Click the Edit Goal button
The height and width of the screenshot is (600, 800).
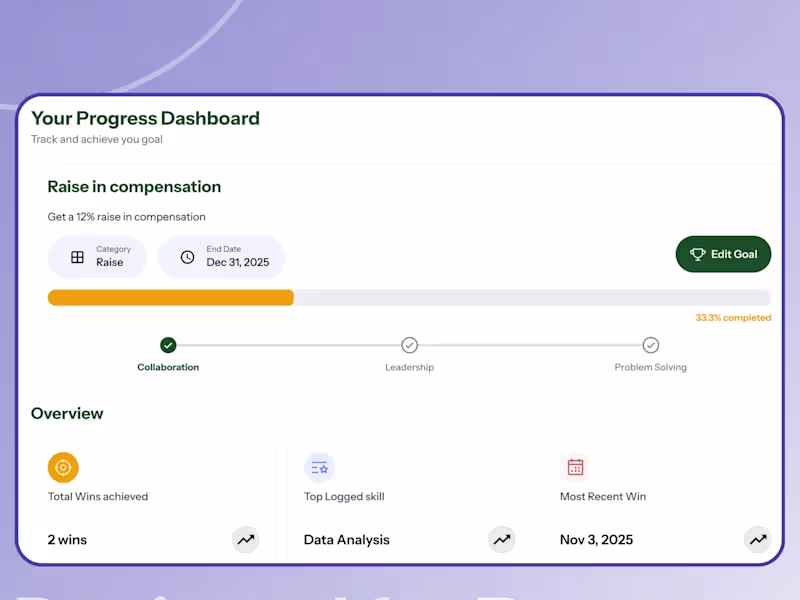[723, 254]
